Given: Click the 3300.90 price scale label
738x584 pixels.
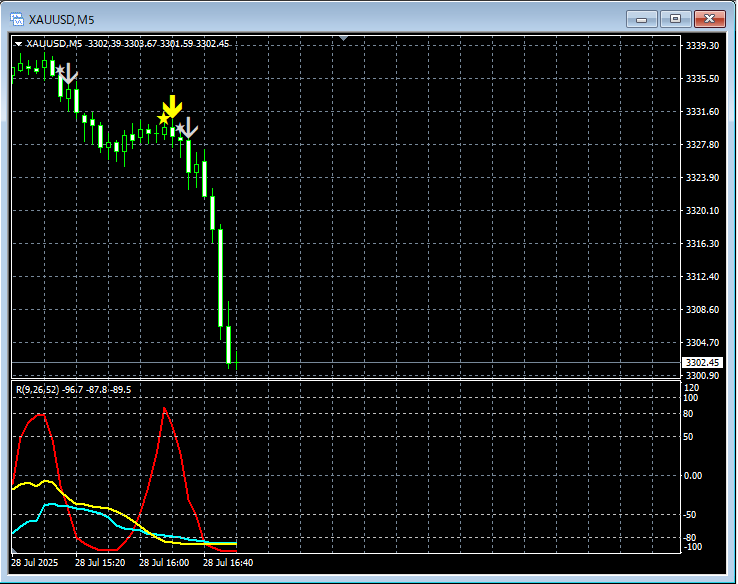Looking at the screenshot, I should coord(702,376).
